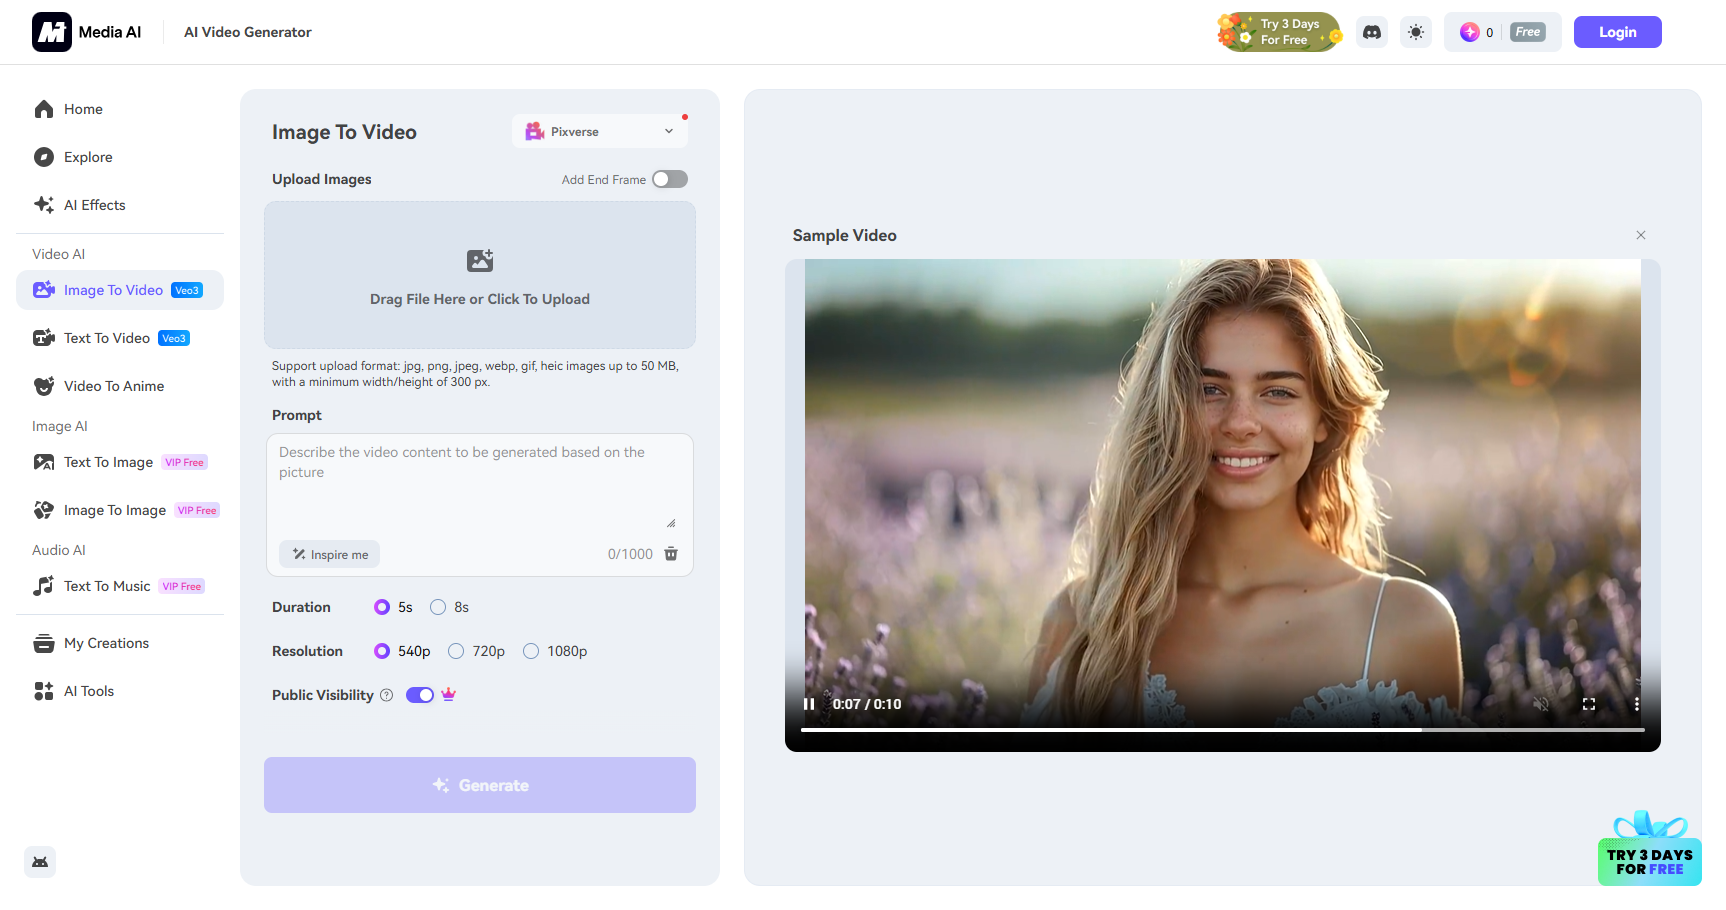Click the Login button

coord(1617,31)
